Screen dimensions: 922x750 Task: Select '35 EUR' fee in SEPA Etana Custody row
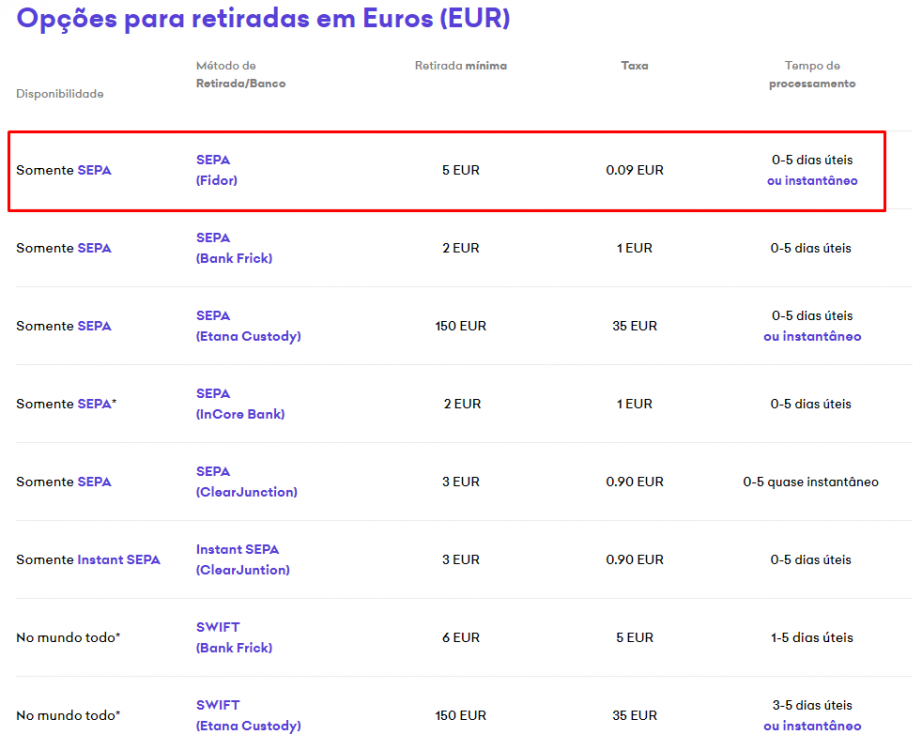point(634,326)
